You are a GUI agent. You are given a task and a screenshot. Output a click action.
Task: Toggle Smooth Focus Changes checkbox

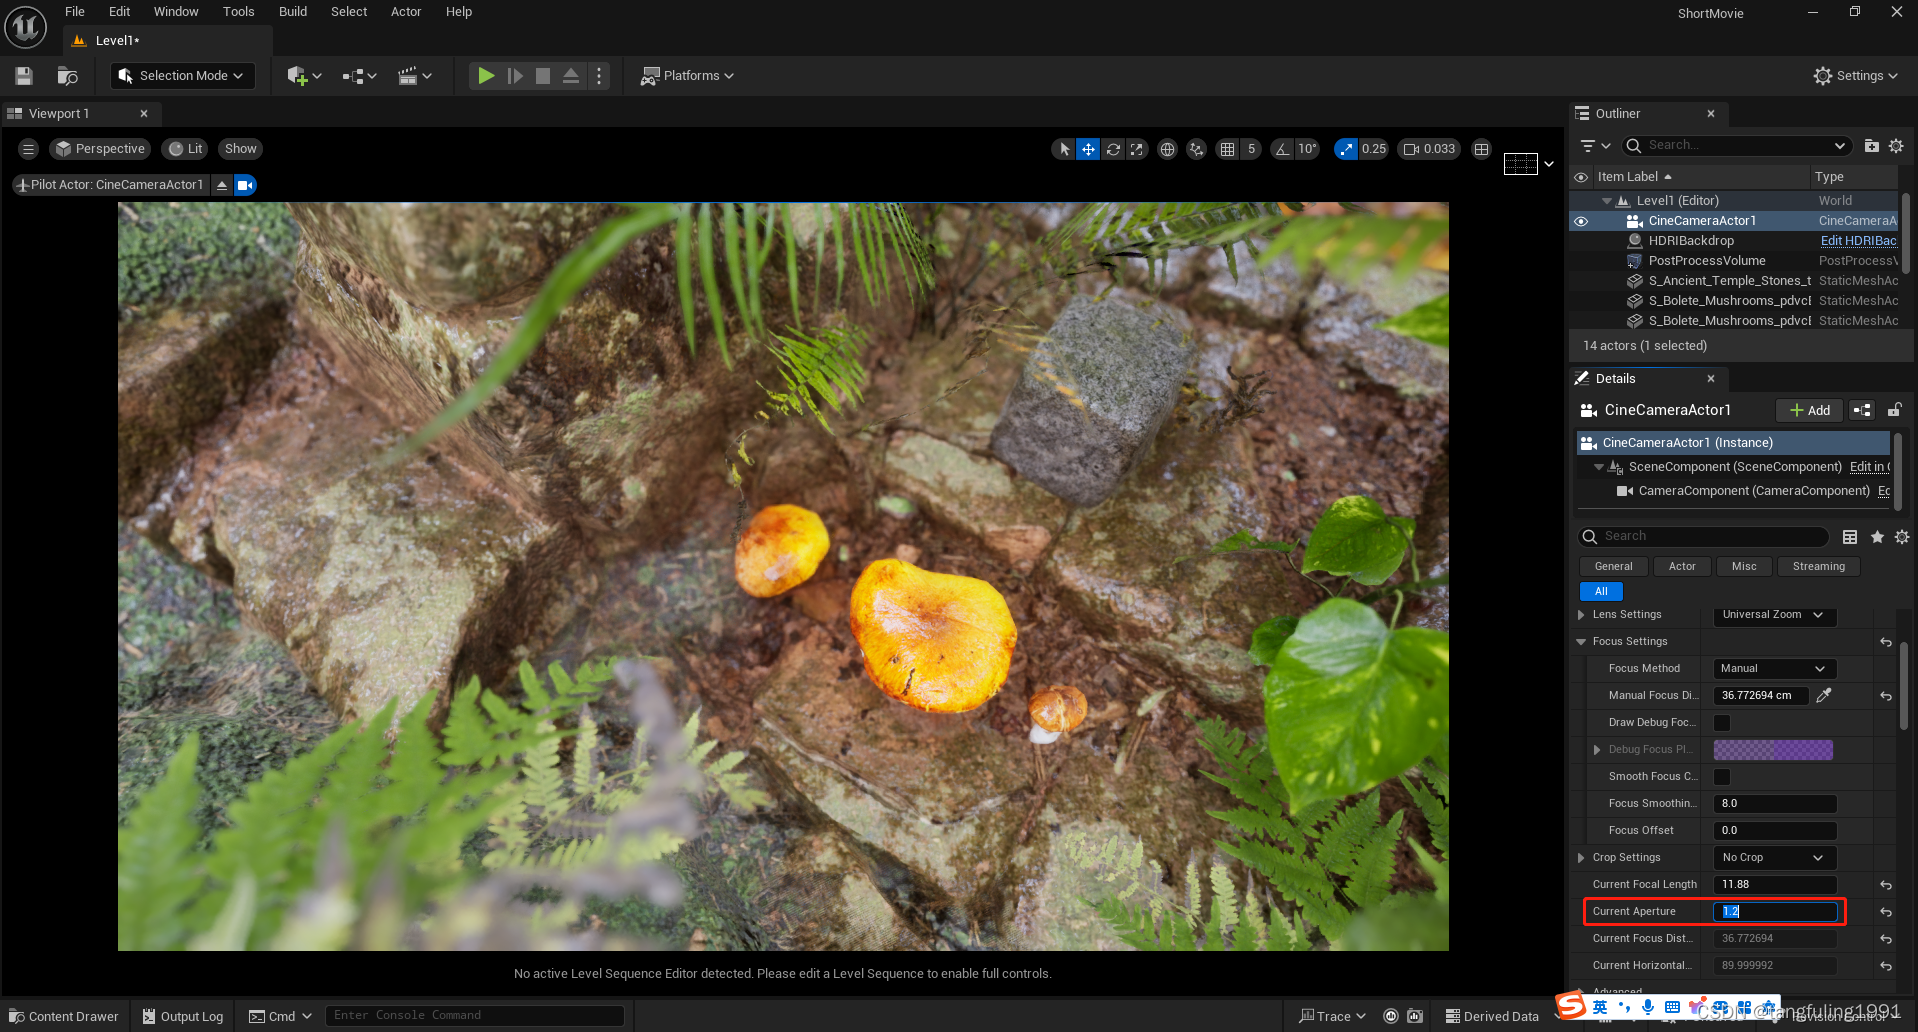point(1722,777)
